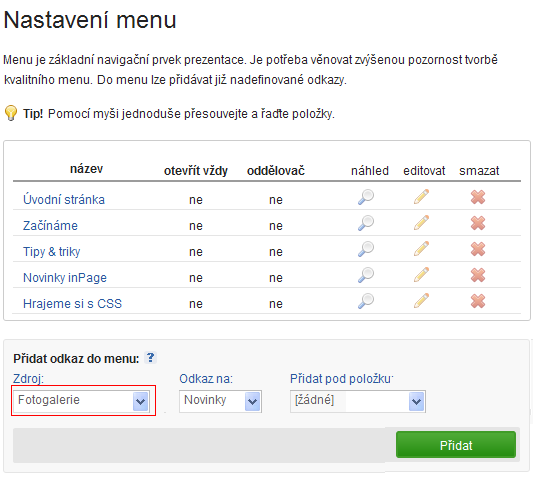This screenshot has height=477, width=533.
Task: Show preview magnifier for Začínáme
Action: tap(366, 223)
